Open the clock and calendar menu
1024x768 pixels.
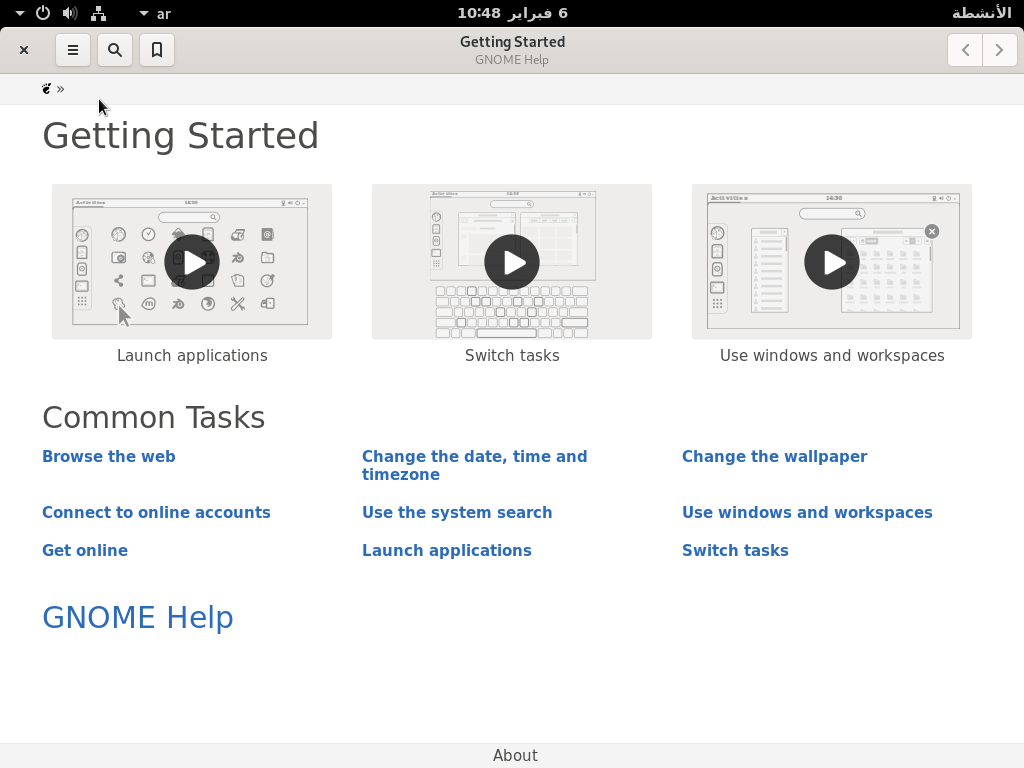(512, 13)
